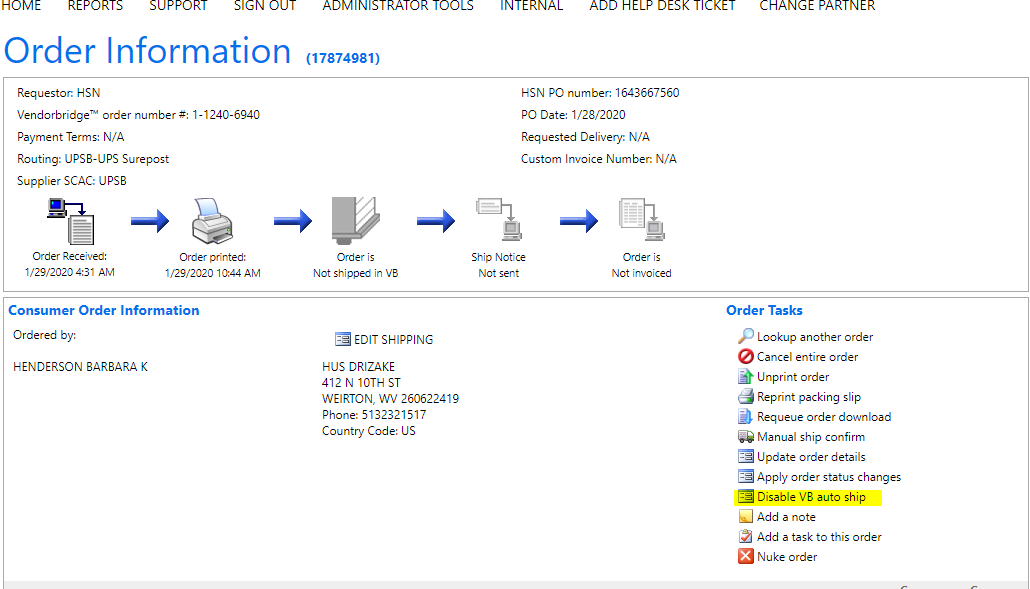1030x589 pixels.
Task: Click the clipboard icon for Add a task
Action: click(746, 536)
